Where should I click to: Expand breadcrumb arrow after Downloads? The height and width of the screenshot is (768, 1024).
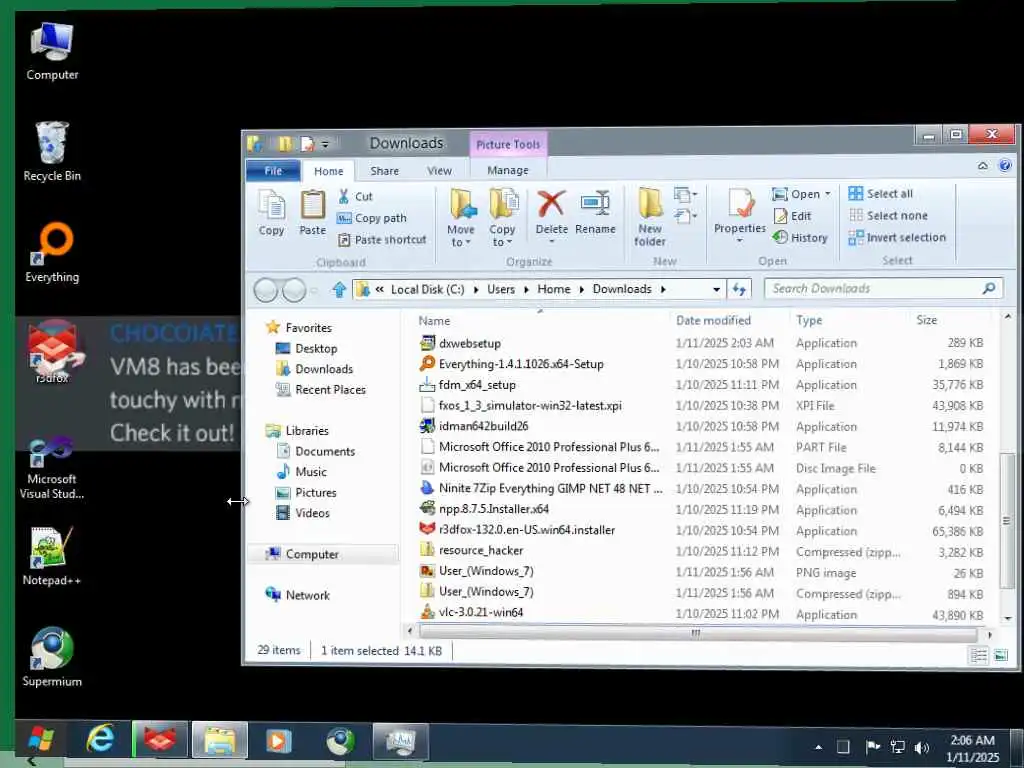pos(664,289)
